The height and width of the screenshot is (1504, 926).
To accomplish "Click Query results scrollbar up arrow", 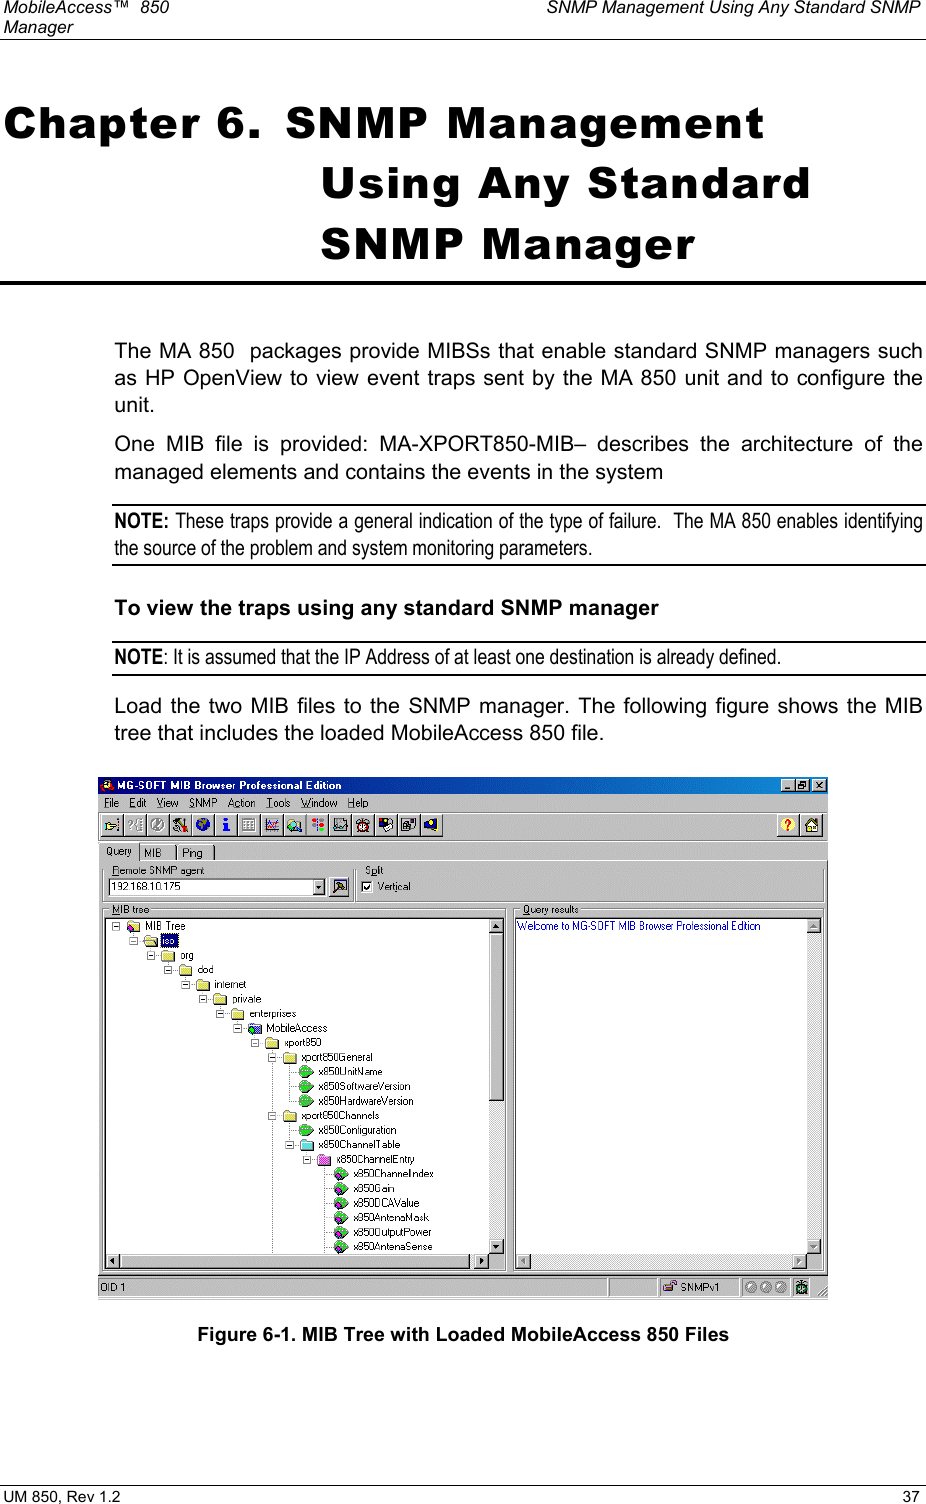I will click(814, 926).
